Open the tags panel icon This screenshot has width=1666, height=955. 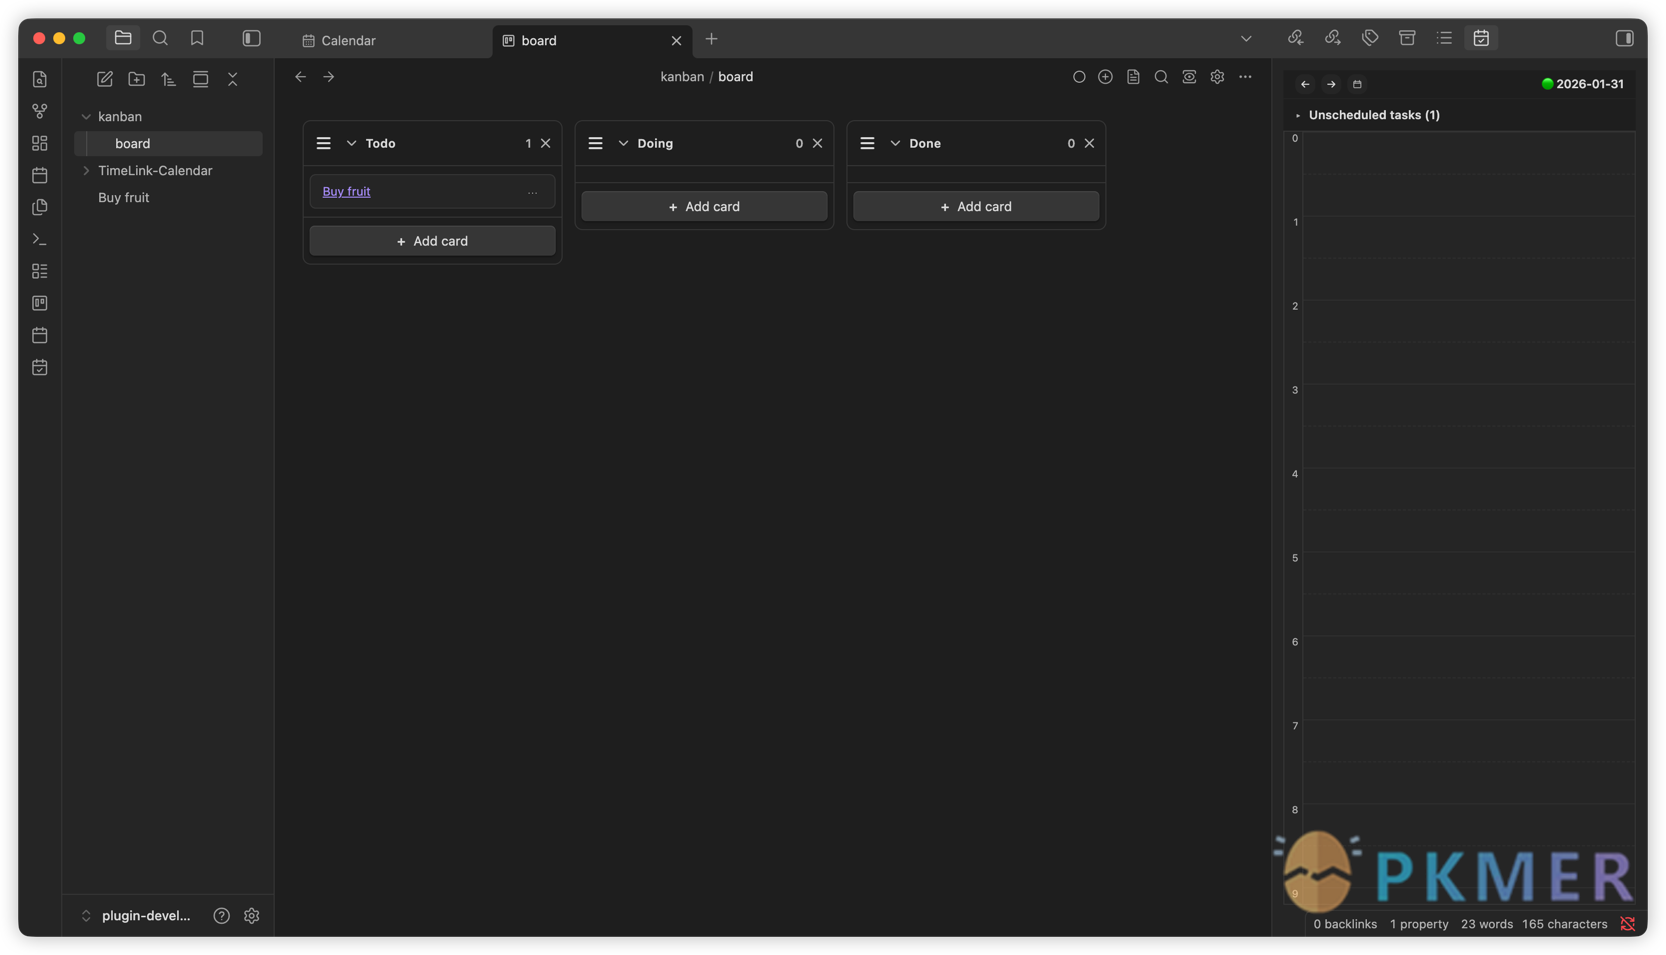pos(1370,38)
